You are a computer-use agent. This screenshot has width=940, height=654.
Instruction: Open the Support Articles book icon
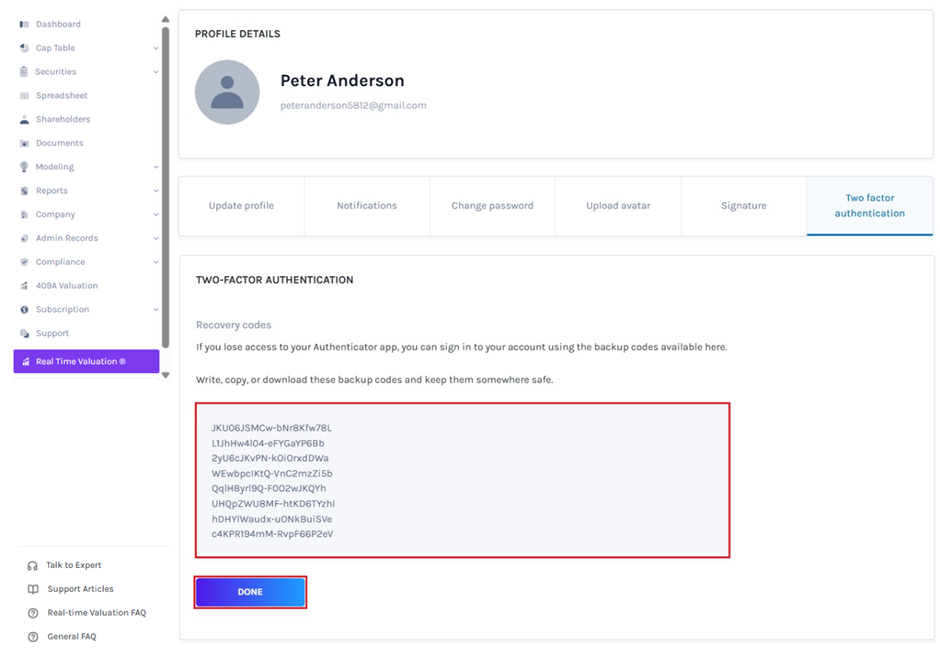click(33, 589)
